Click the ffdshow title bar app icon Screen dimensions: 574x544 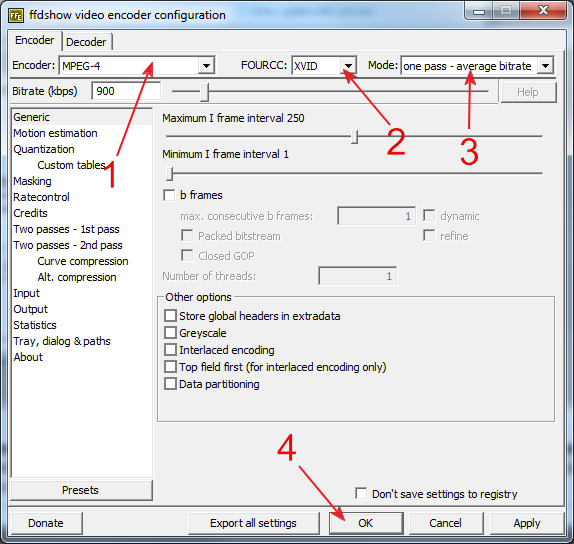[16, 15]
